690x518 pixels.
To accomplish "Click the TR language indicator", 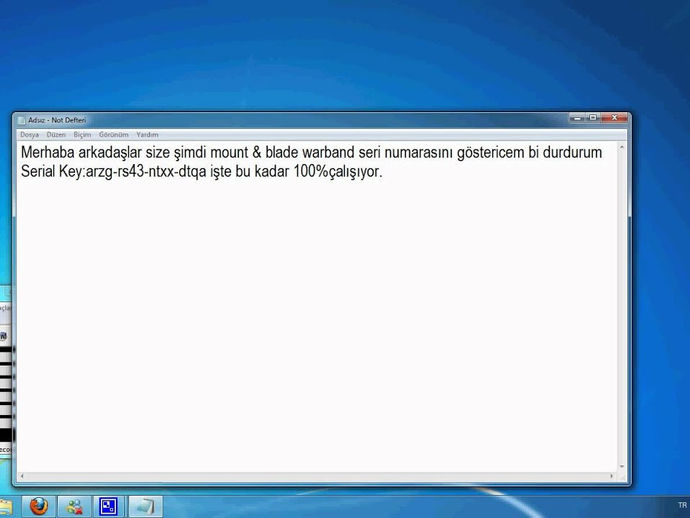I will (683, 505).
